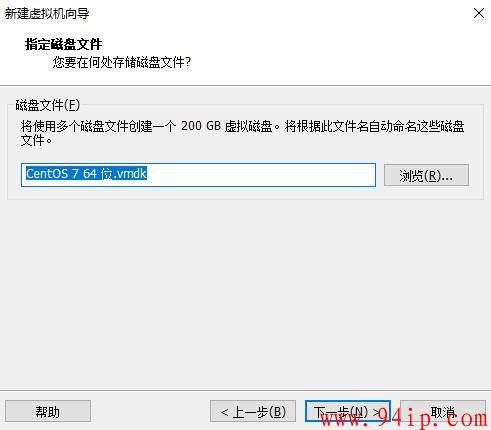
Task: Place cursor in empty part of disk file field
Action: pos(260,175)
